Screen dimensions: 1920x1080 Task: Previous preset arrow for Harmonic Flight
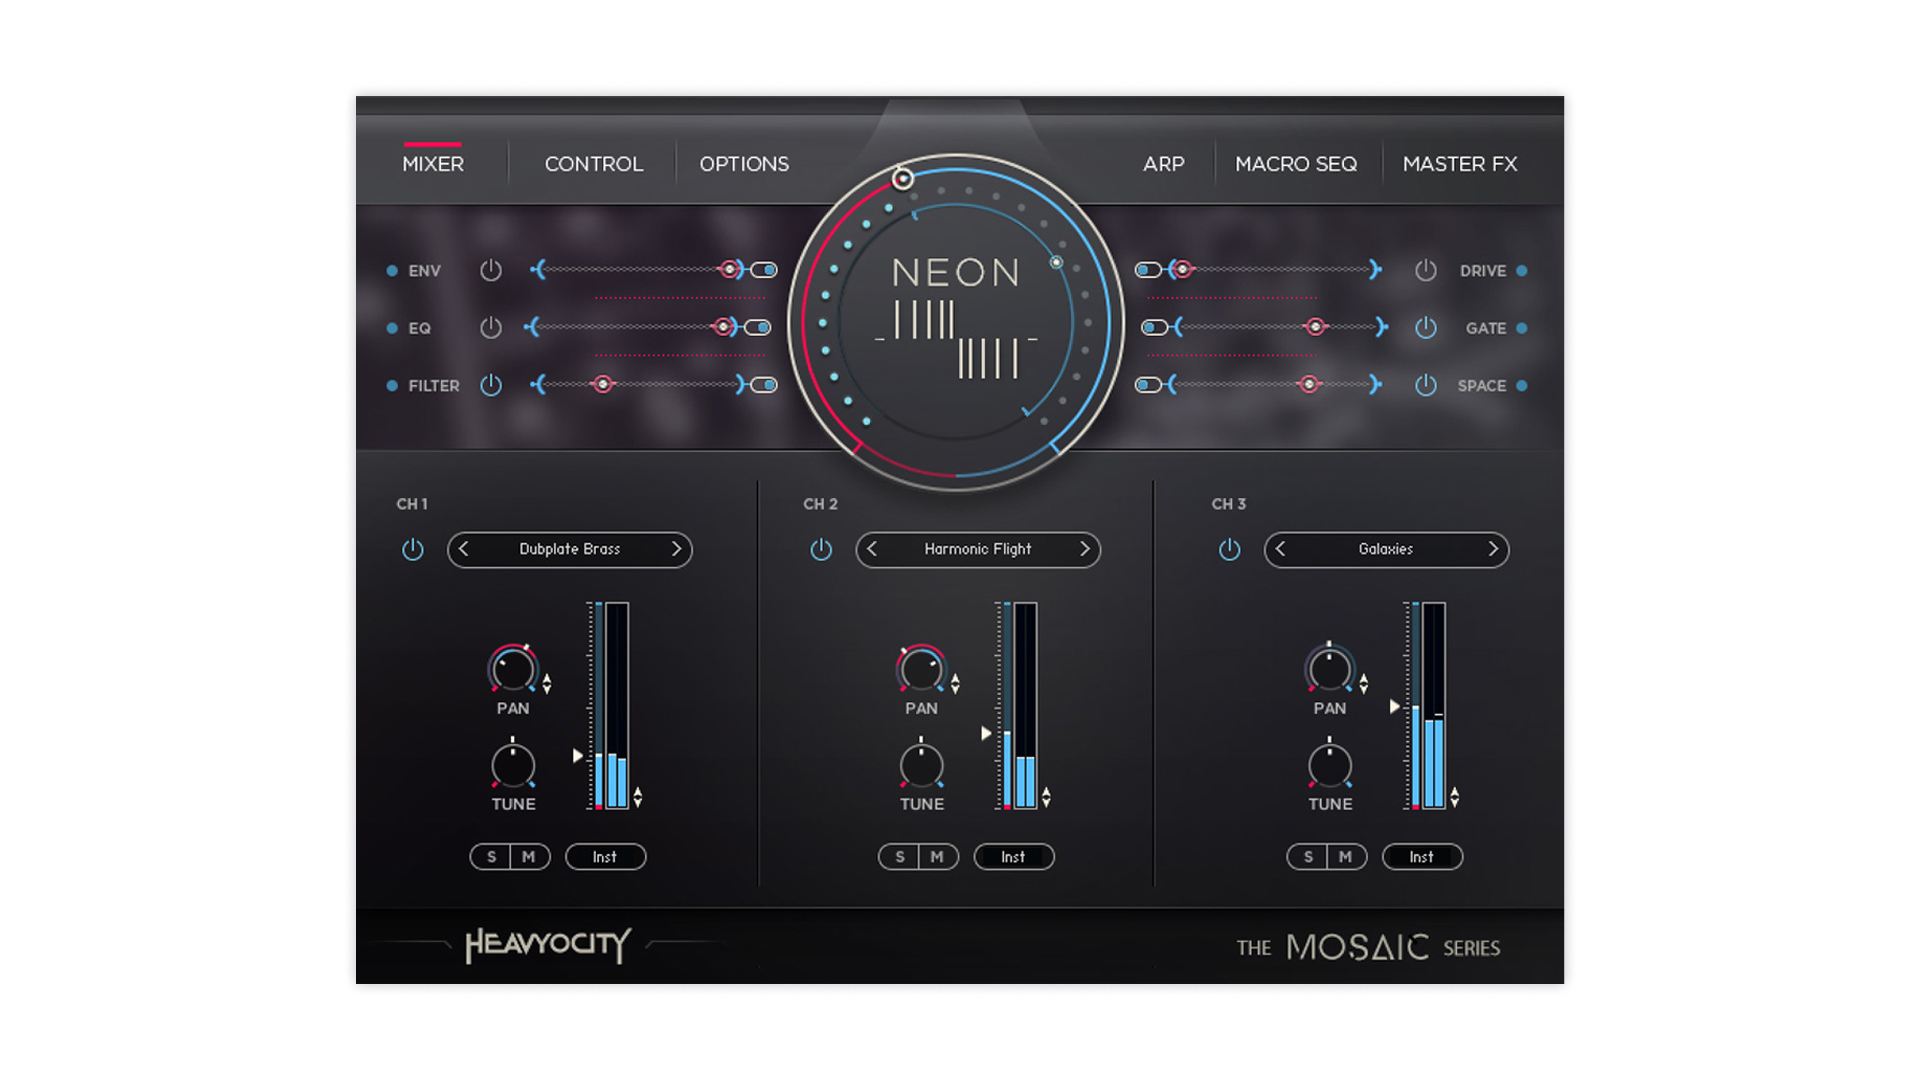tap(872, 549)
